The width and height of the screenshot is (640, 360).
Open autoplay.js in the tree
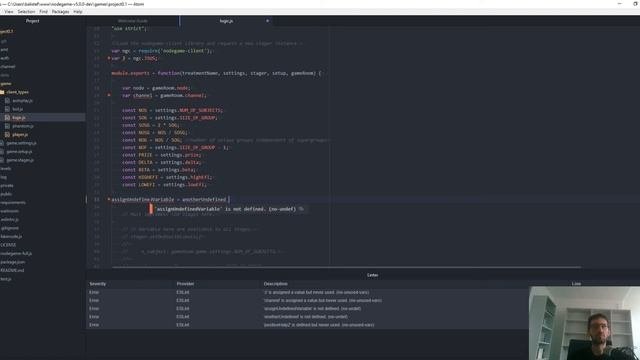click(22, 100)
